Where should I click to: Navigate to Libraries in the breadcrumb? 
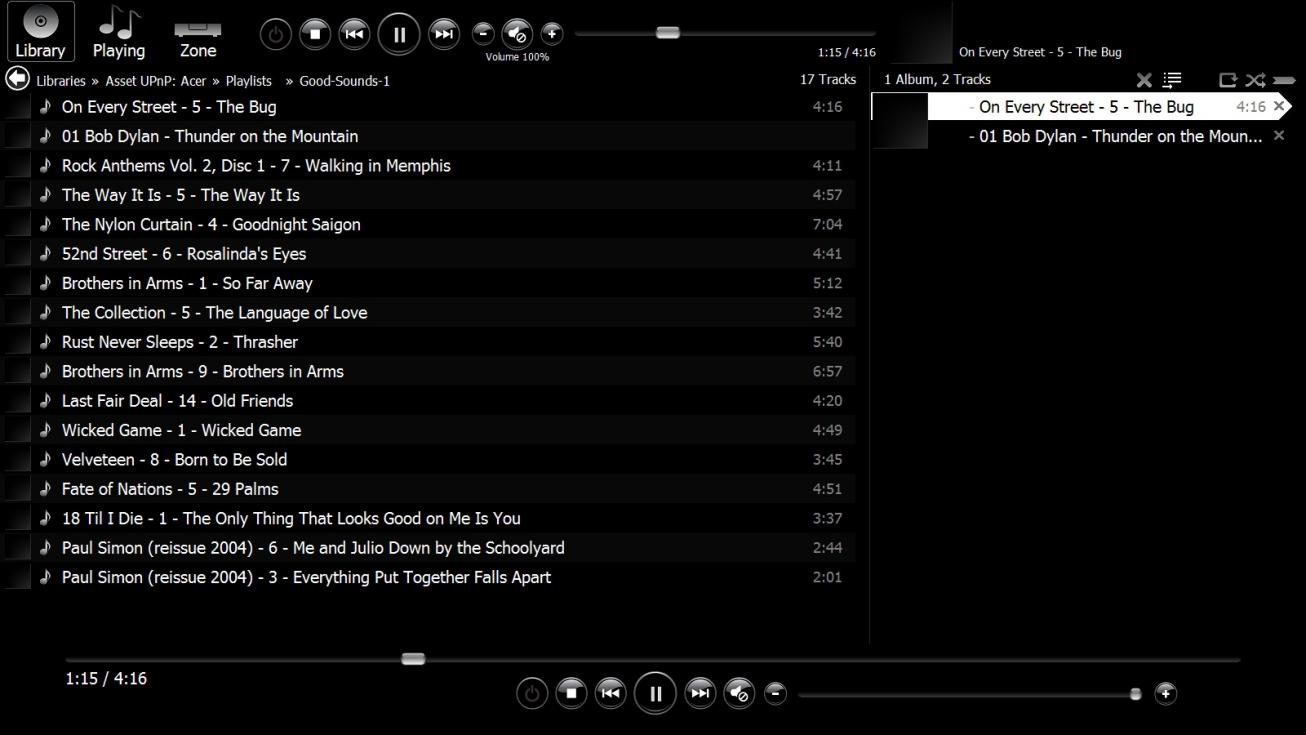(x=61, y=81)
